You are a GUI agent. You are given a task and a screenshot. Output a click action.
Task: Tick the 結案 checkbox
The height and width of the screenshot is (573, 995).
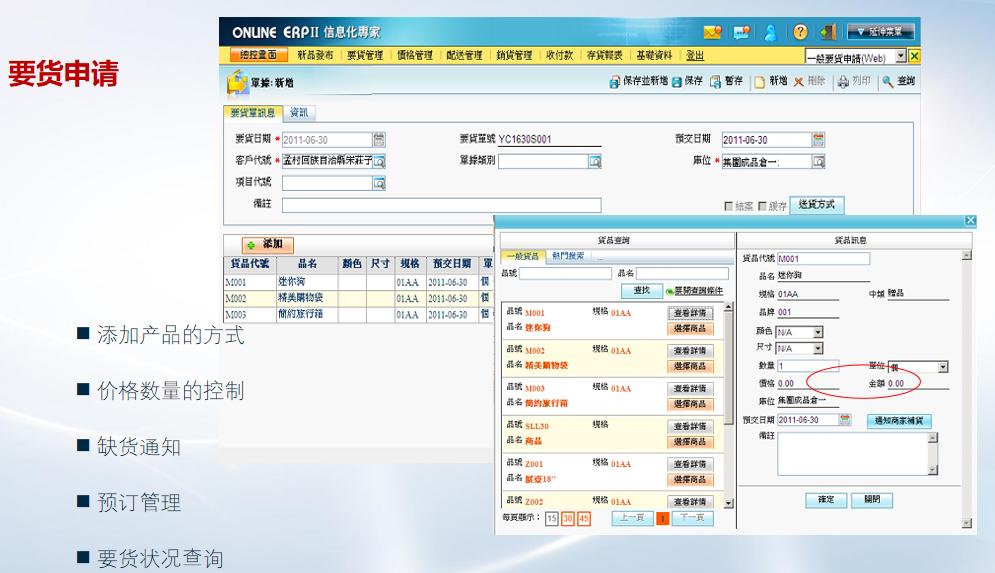pyautogui.click(x=728, y=206)
